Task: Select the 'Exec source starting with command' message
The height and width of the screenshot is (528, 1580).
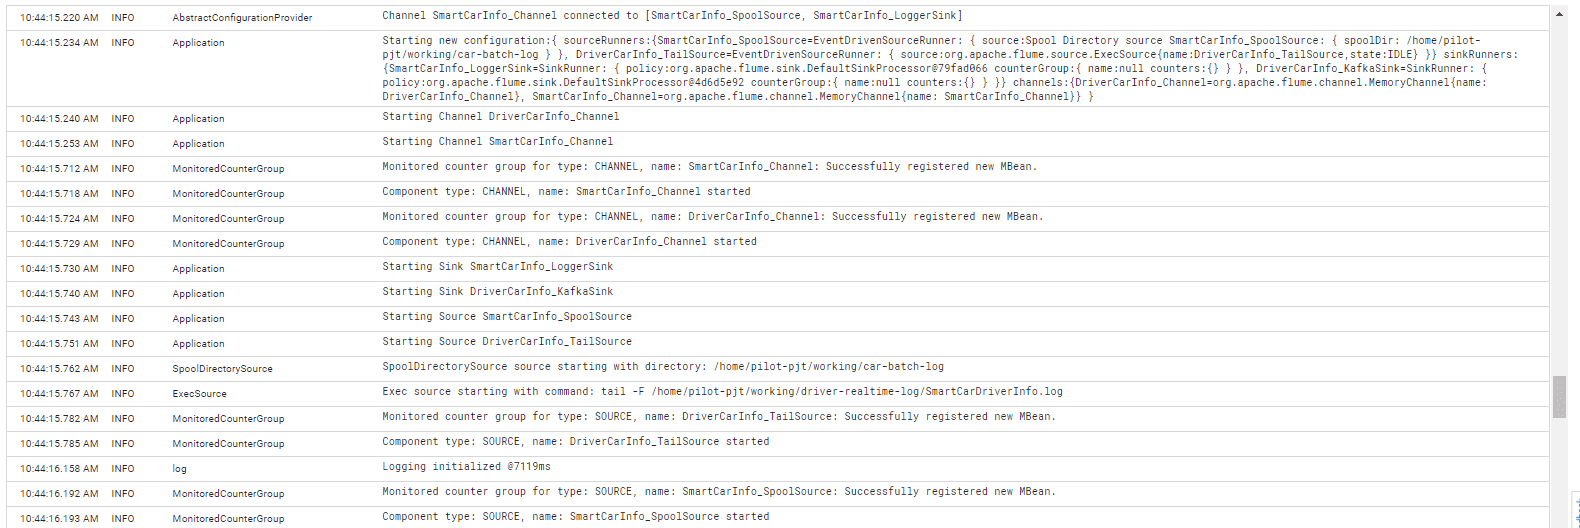Action: 722,392
